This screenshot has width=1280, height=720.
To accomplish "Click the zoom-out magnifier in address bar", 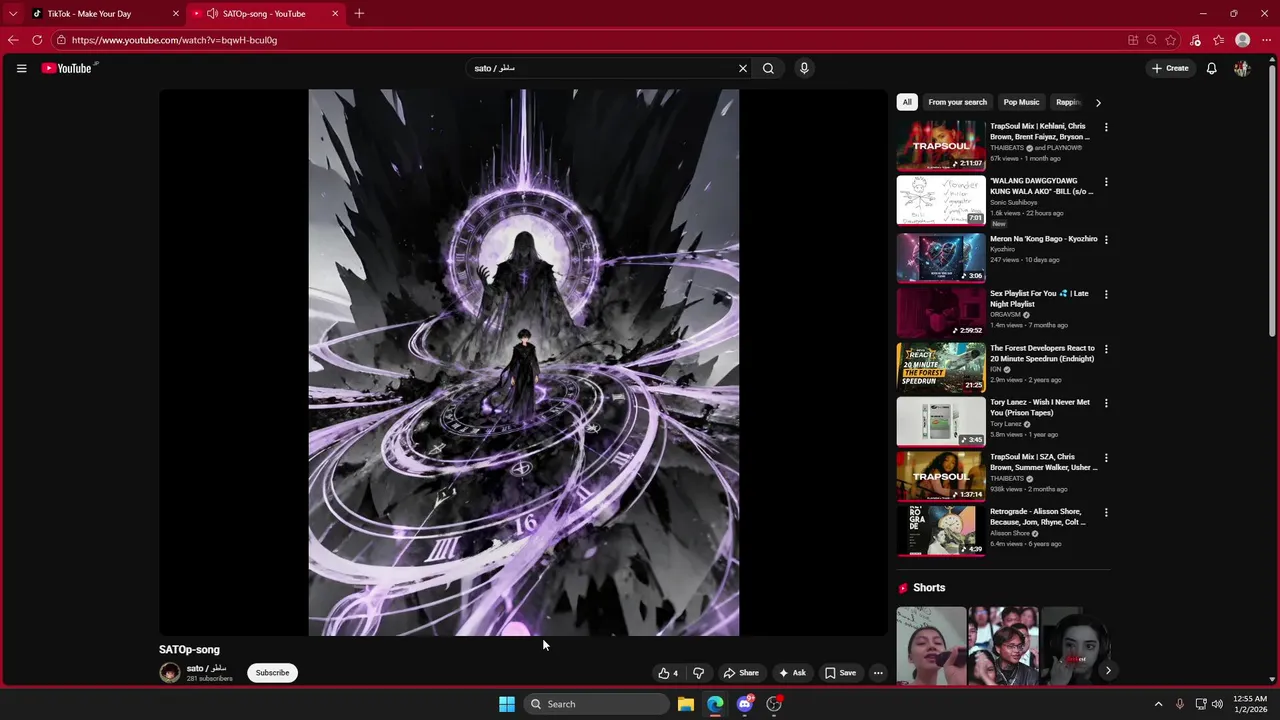I will coord(1152,40).
